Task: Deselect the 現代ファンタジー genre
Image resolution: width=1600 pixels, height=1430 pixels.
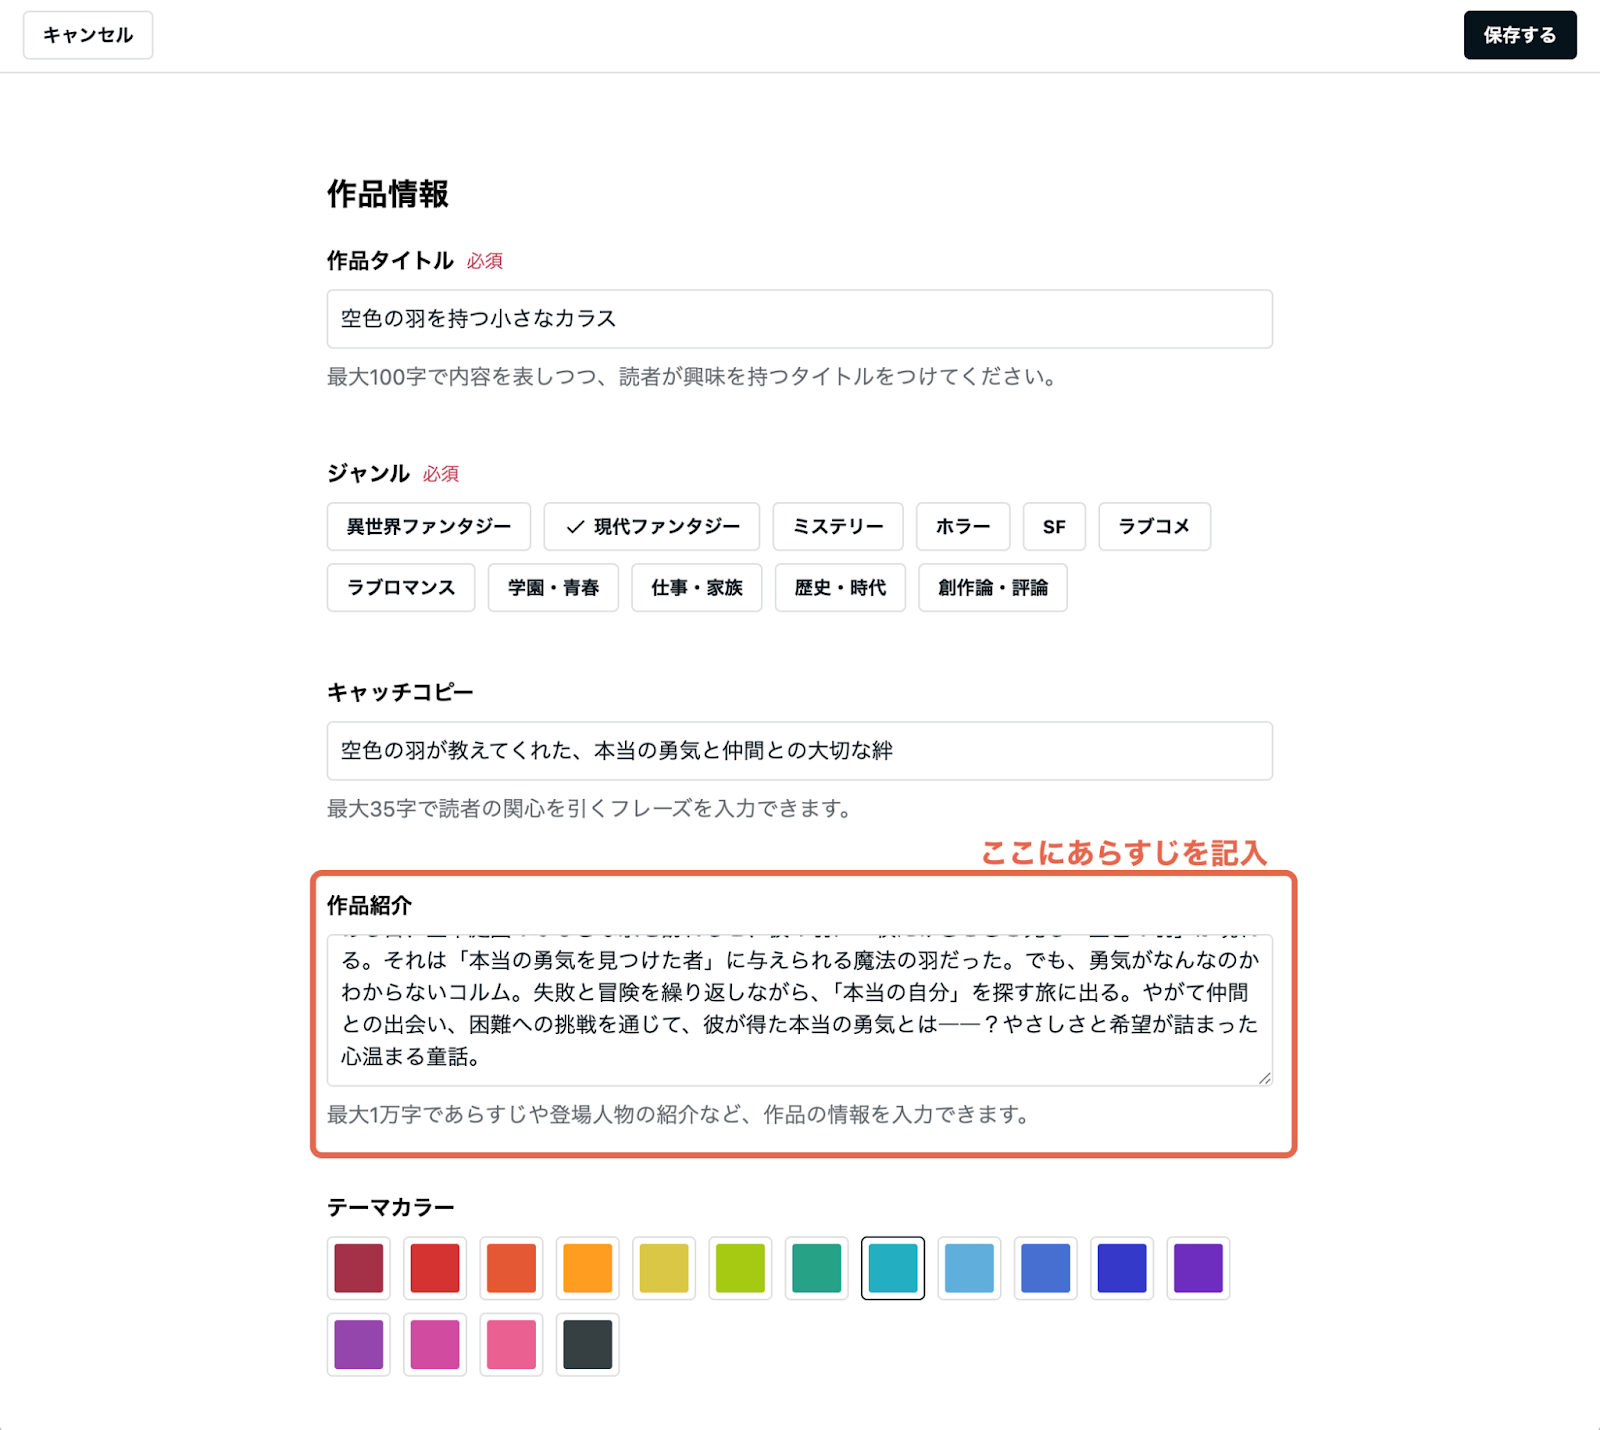Action: click(652, 527)
